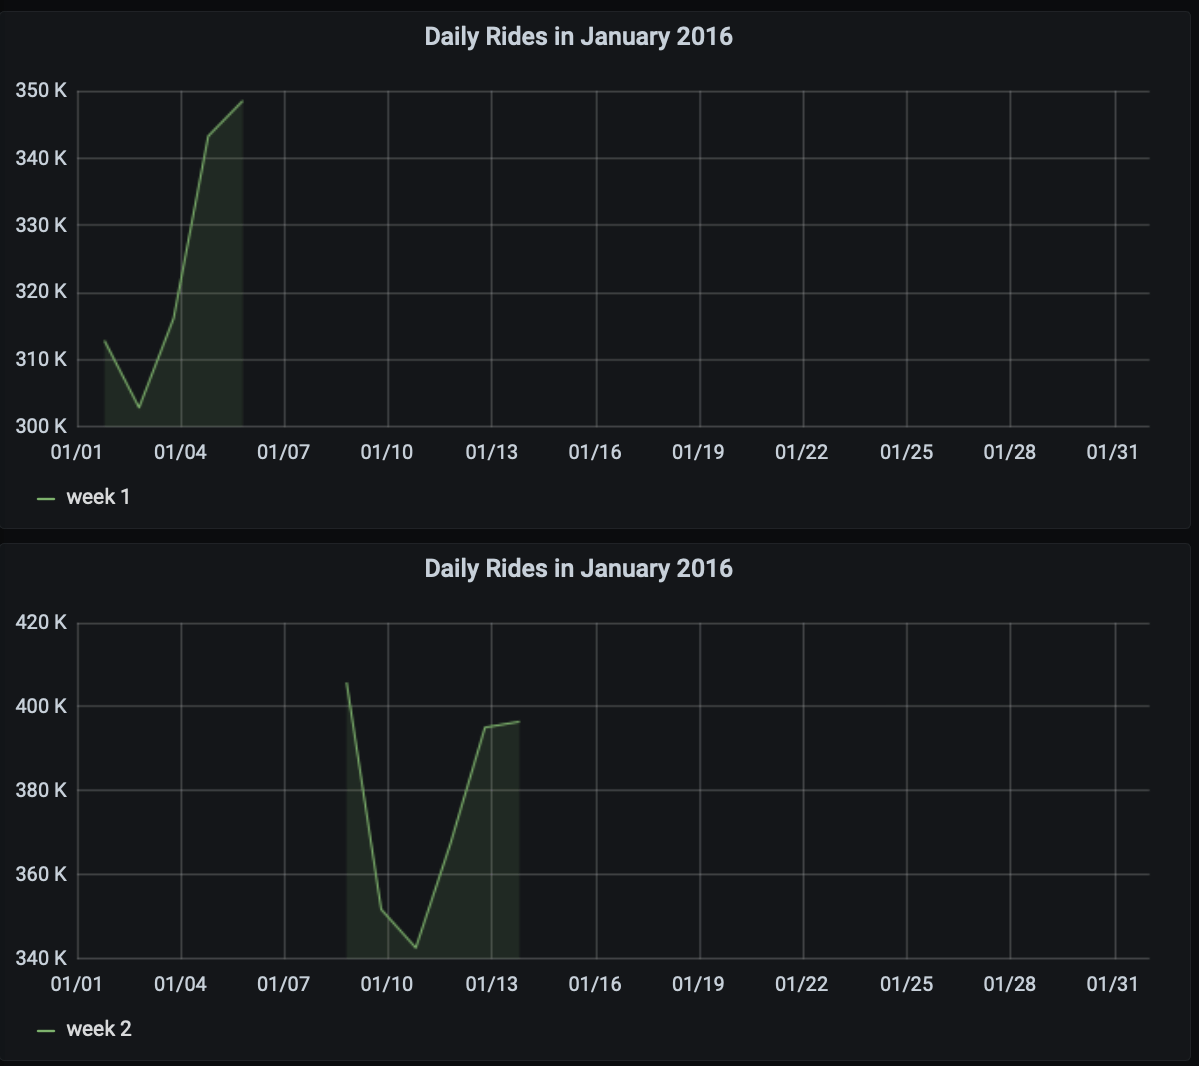Click week 1 starting point near 313 K
The height and width of the screenshot is (1066, 1199).
point(105,341)
